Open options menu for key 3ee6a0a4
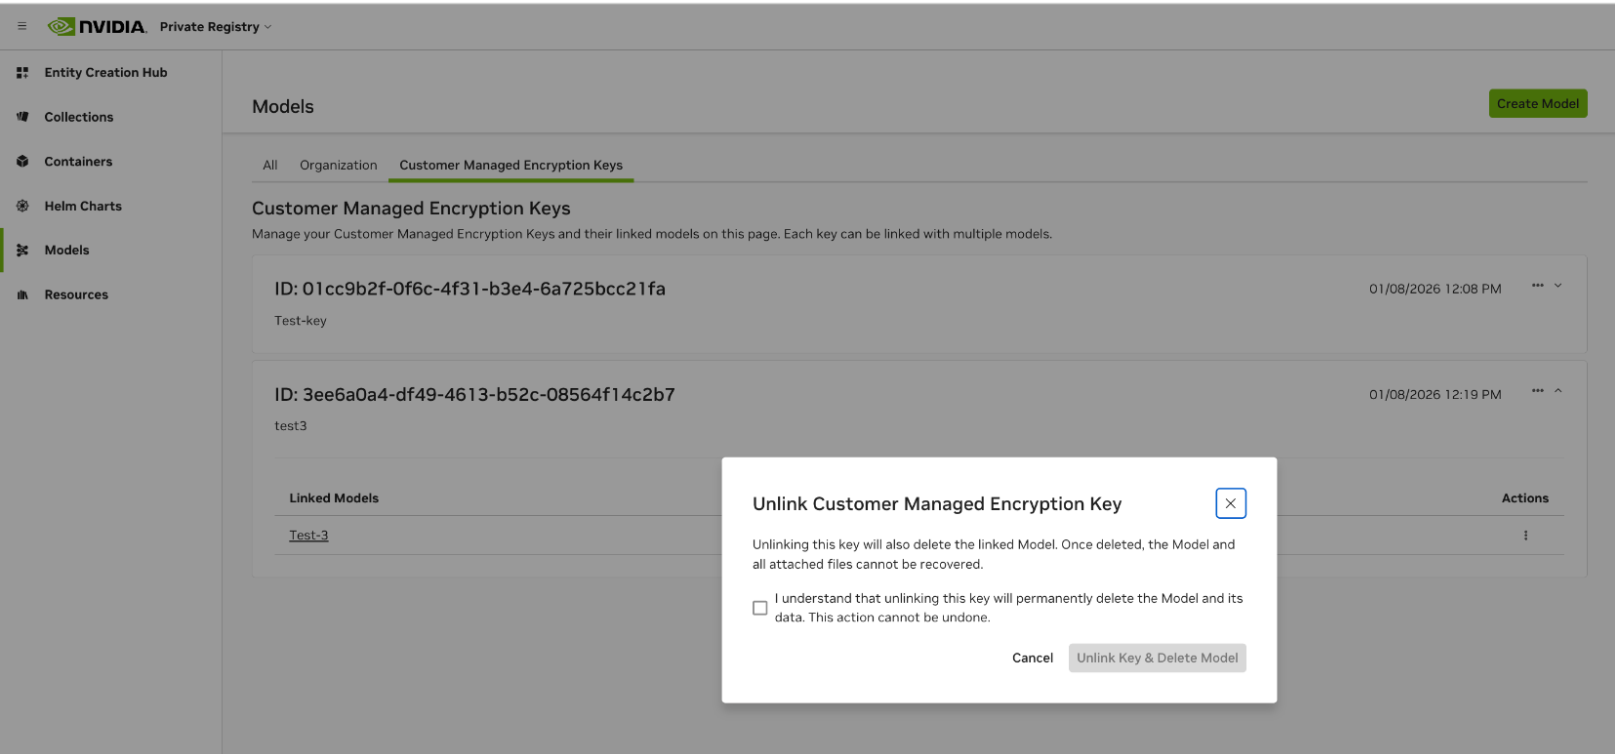Viewport: 1615px width, 754px height. click(x=1537, y=391)
